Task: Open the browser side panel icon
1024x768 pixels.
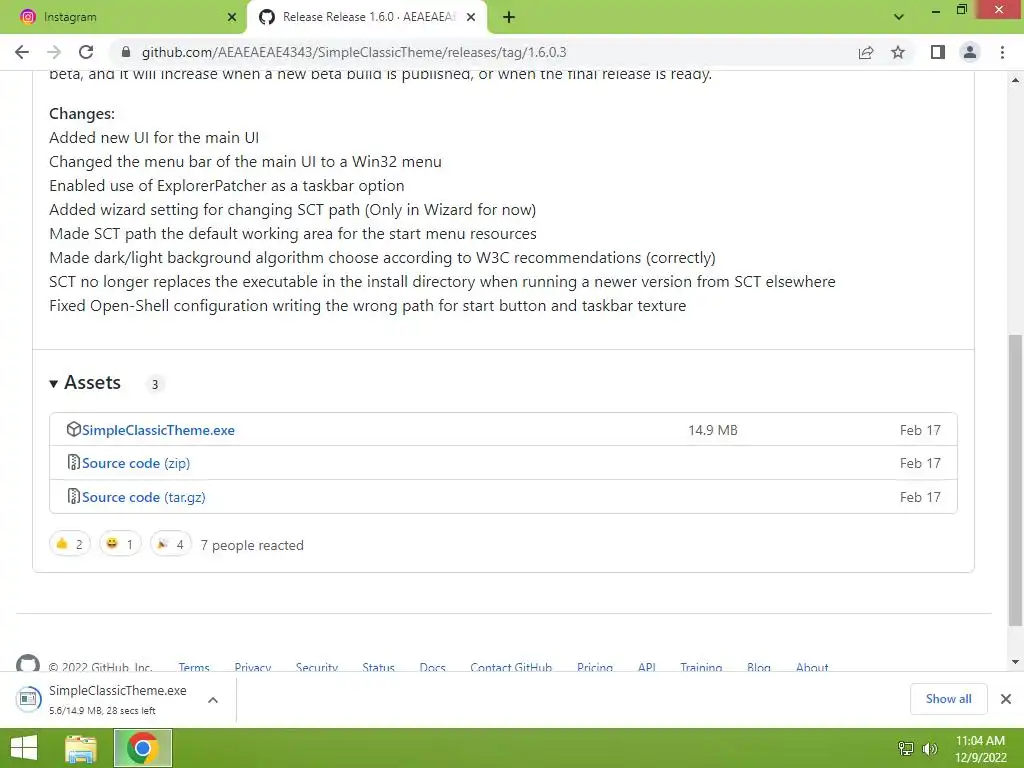Action: [x=938, y=52]
